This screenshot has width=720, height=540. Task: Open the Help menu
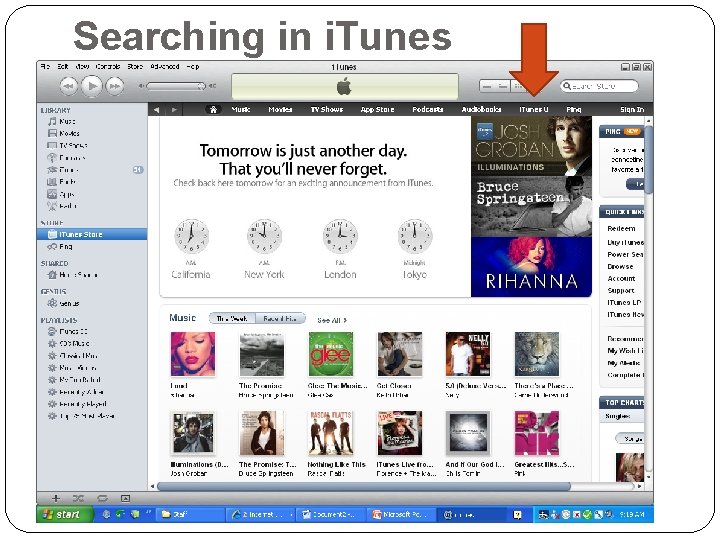click(x=193, y=67)
